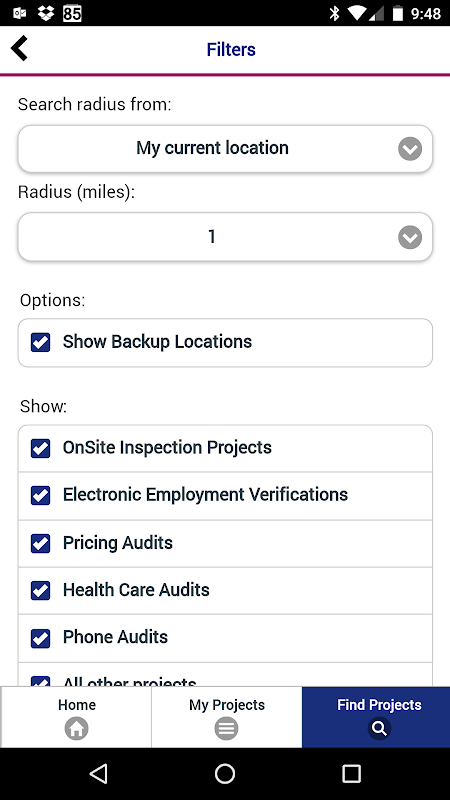Click arrow on search radius location selector
Screen dimensions: 450x800
[410, 149]
